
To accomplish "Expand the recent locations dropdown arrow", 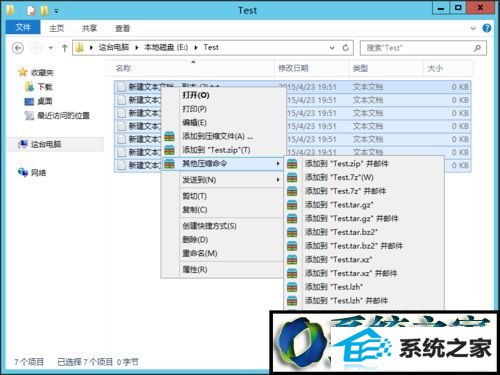I will pos(51,48).
